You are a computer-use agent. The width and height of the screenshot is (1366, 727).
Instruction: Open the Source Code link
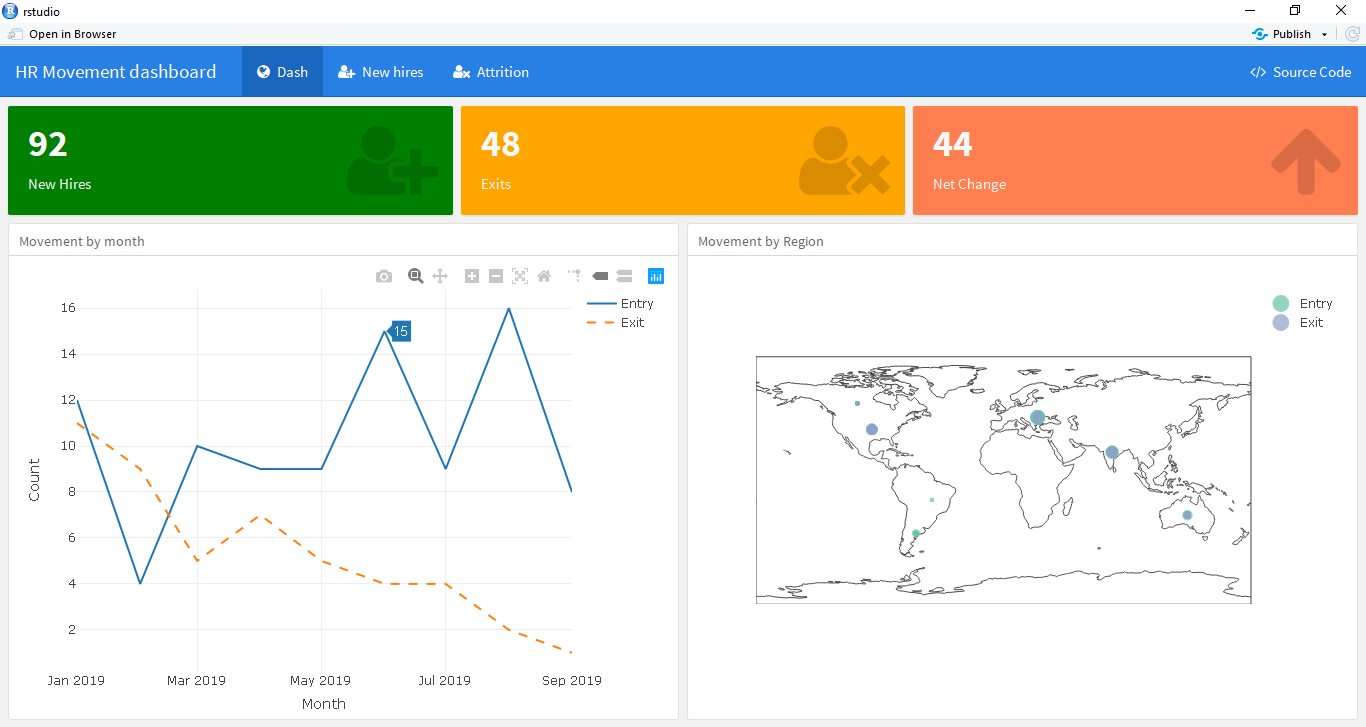point(1301,72)
